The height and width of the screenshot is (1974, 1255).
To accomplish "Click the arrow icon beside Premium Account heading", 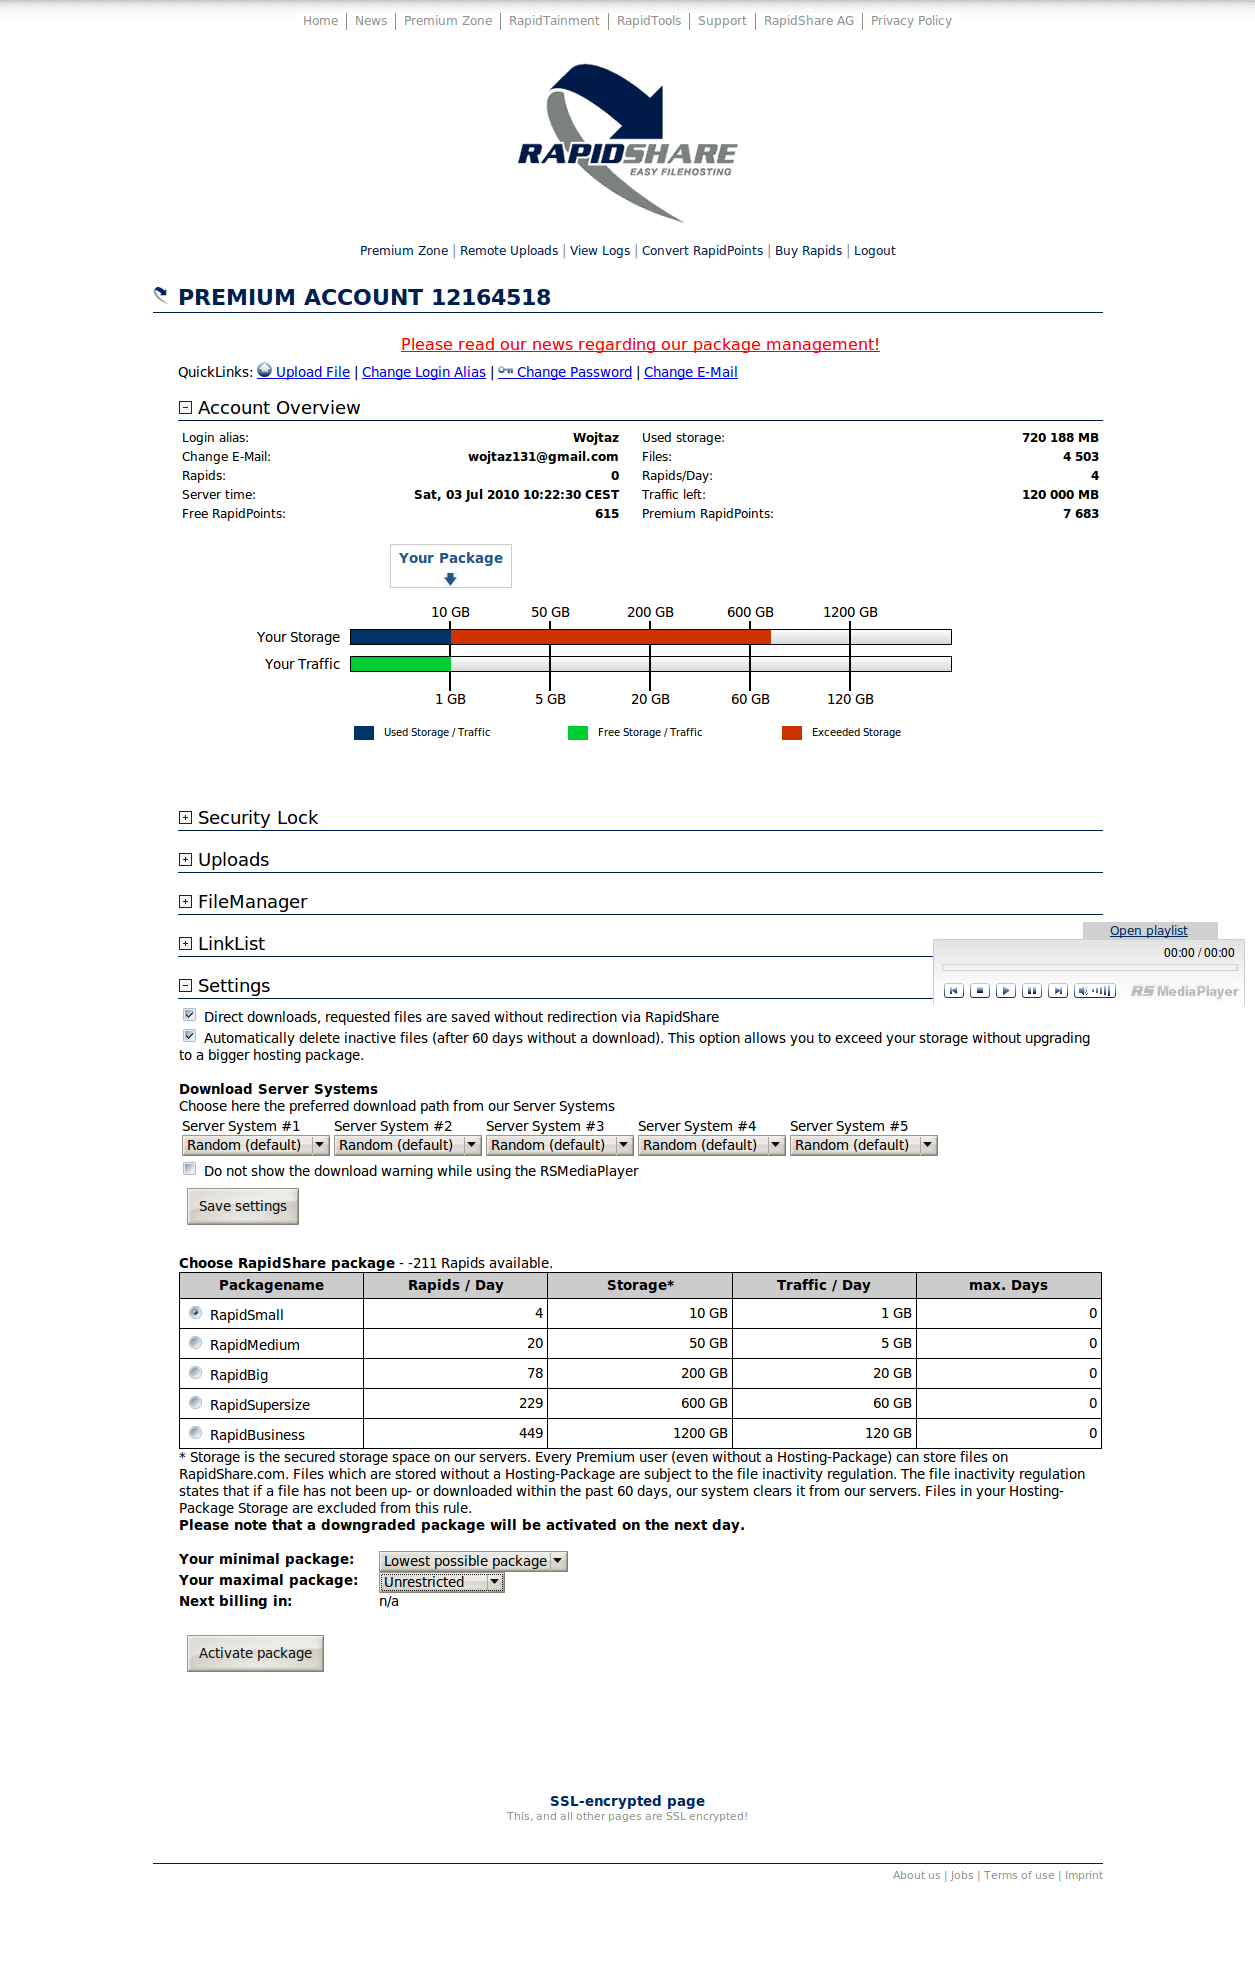I will coord(160,295).
